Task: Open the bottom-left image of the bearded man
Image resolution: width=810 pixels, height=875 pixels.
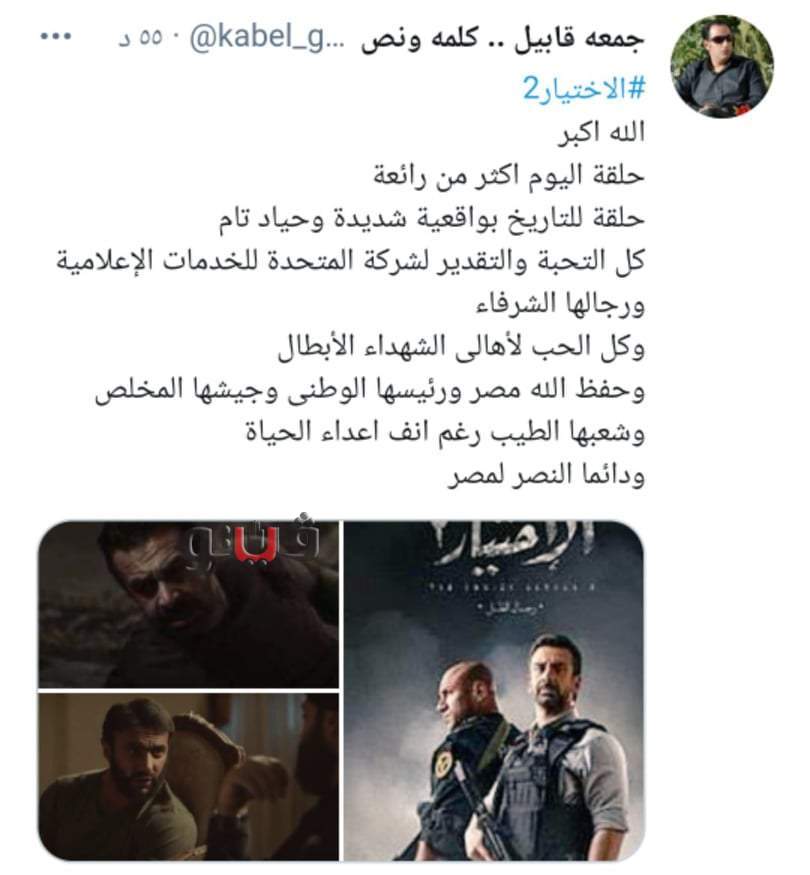Action: click(189, 777)
